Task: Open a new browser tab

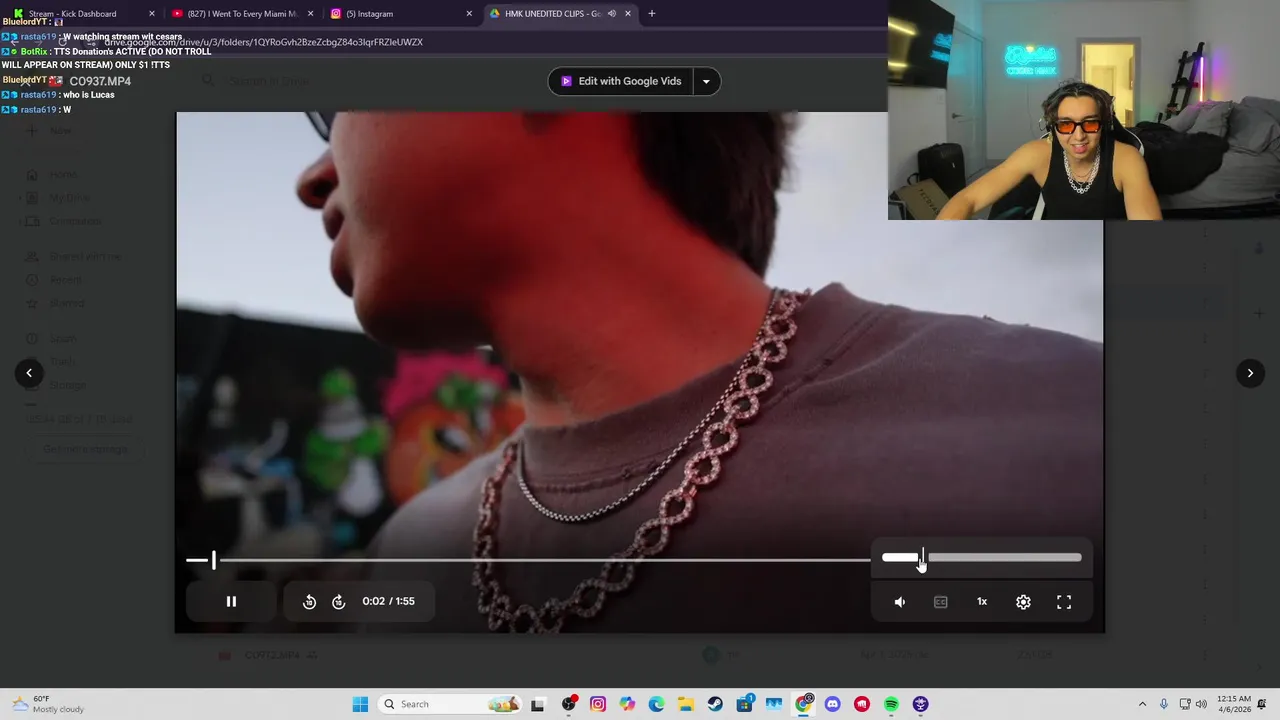Action: point(652,14)
